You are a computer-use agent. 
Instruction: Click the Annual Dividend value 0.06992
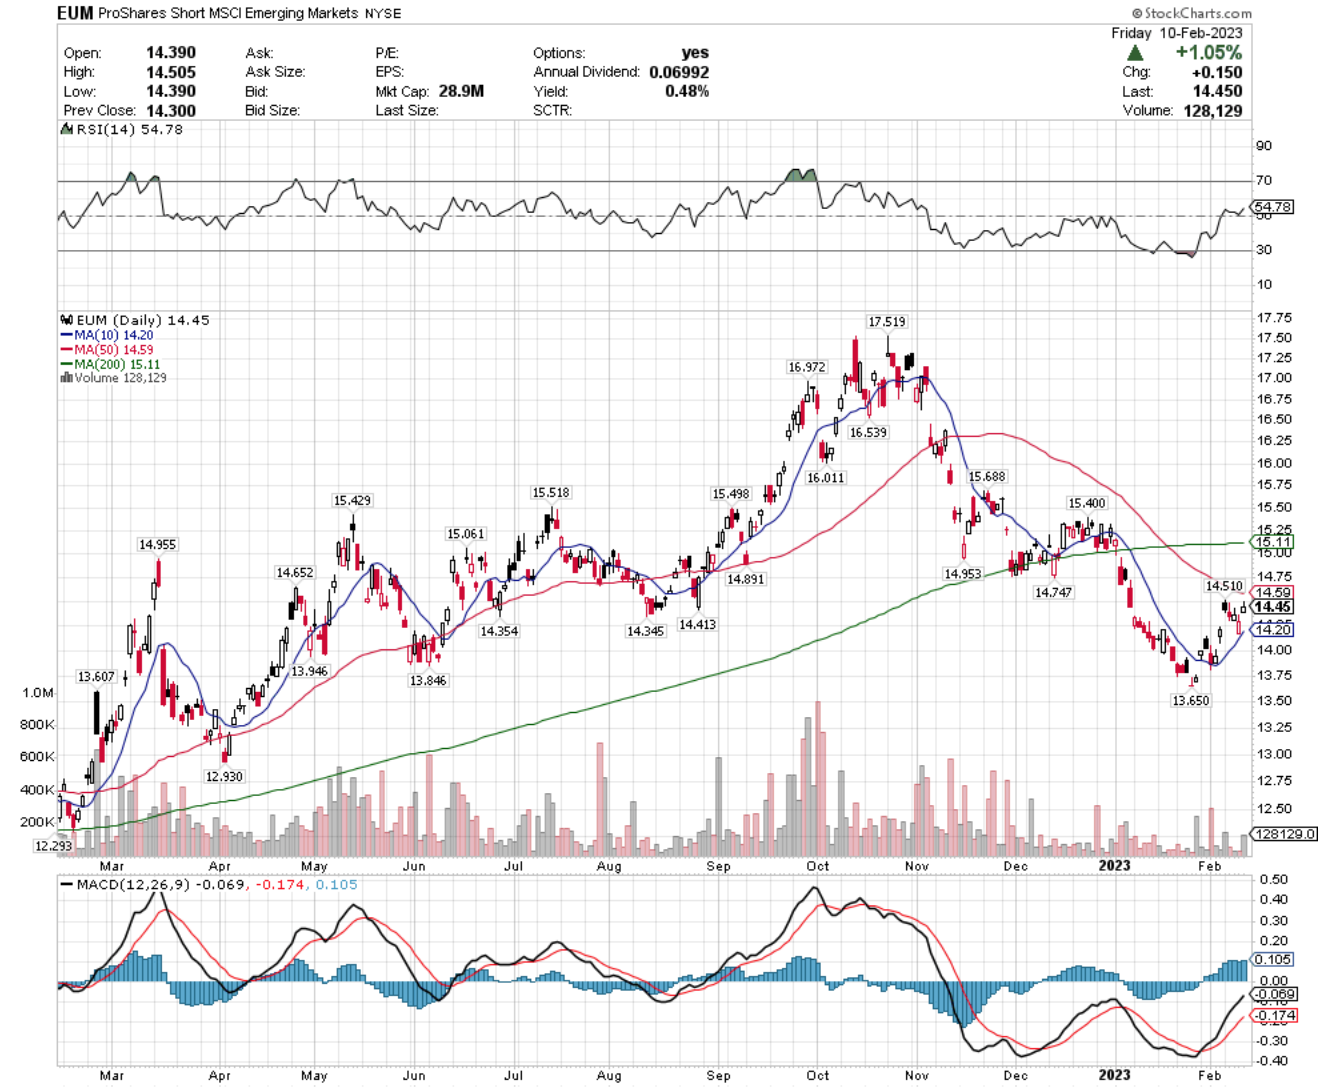tap(679, 72)
